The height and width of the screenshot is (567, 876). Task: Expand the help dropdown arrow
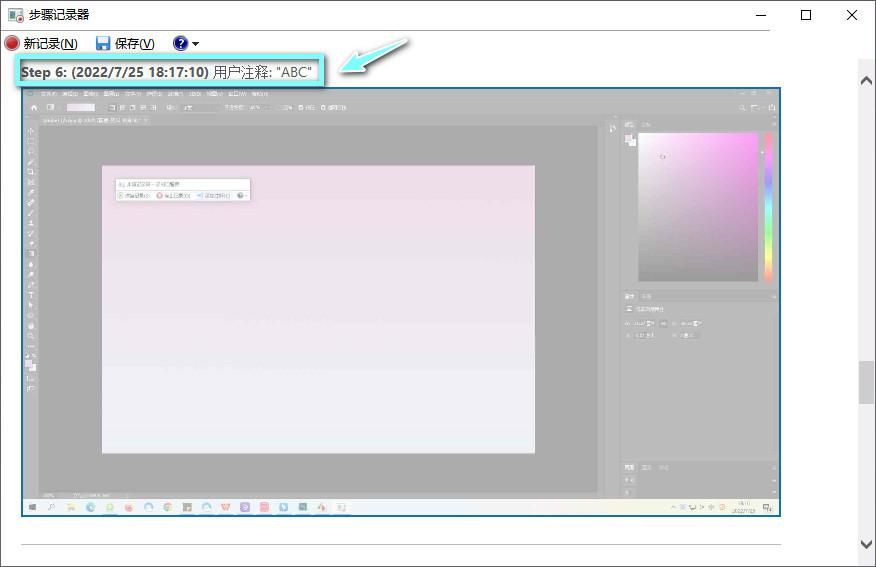coord(196,44)
